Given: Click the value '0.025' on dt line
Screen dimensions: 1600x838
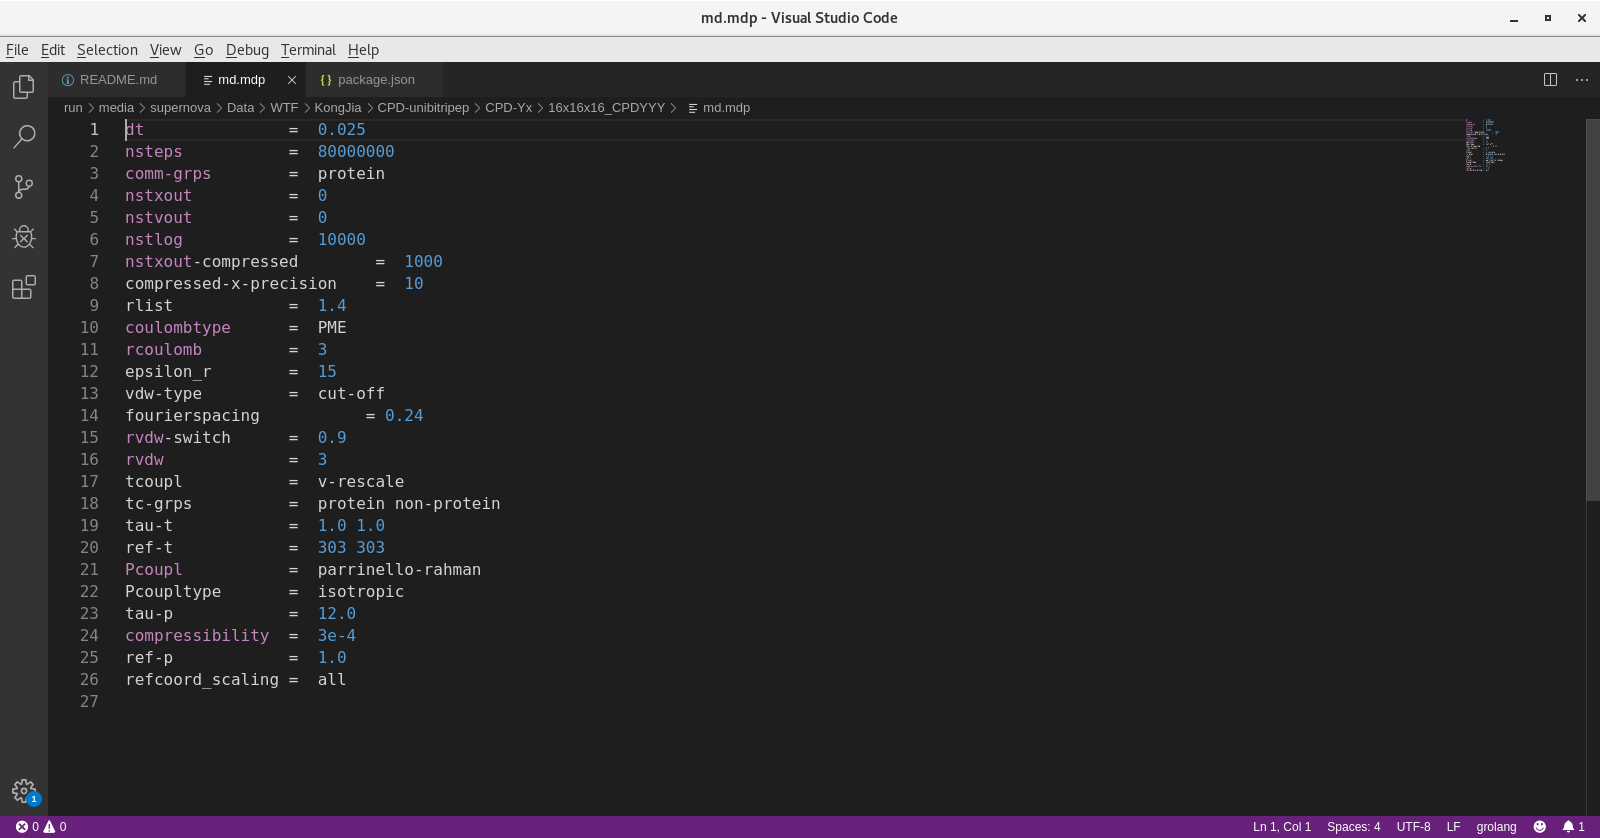Looking at the screenshot, I should pyautogui.click(x=342, y=130).
